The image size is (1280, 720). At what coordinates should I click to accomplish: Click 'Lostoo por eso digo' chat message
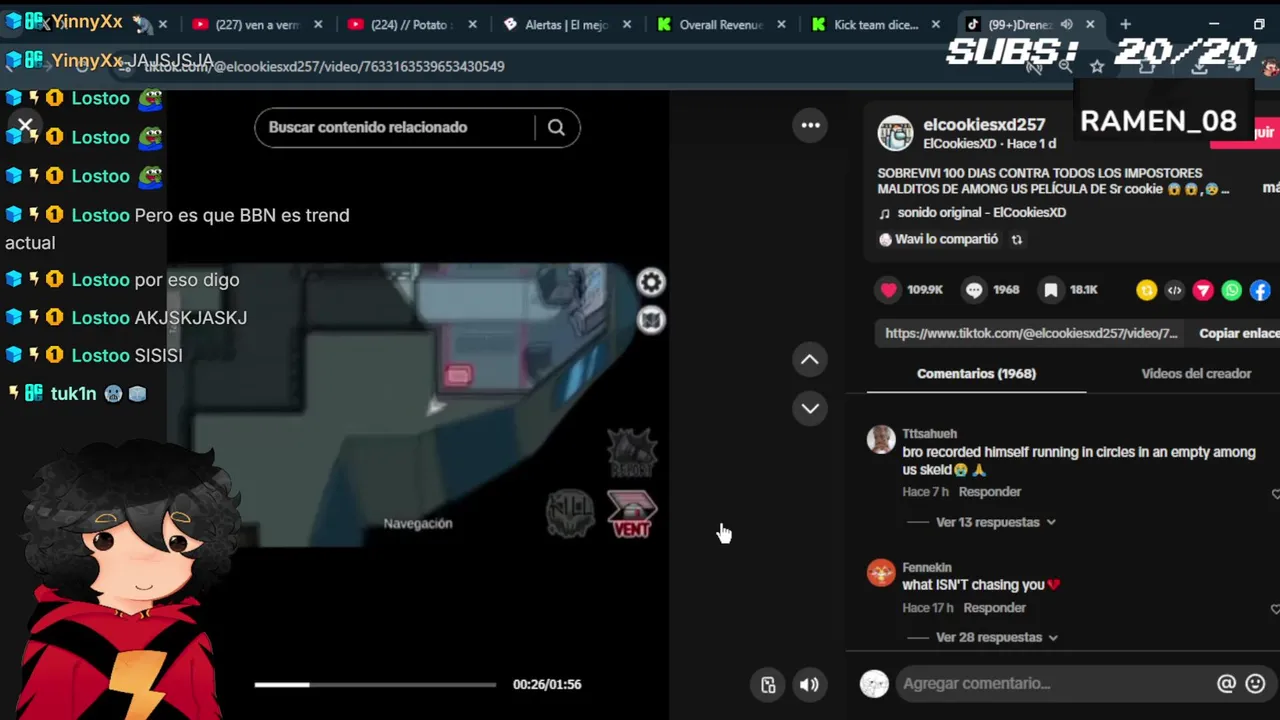[155, 280]
